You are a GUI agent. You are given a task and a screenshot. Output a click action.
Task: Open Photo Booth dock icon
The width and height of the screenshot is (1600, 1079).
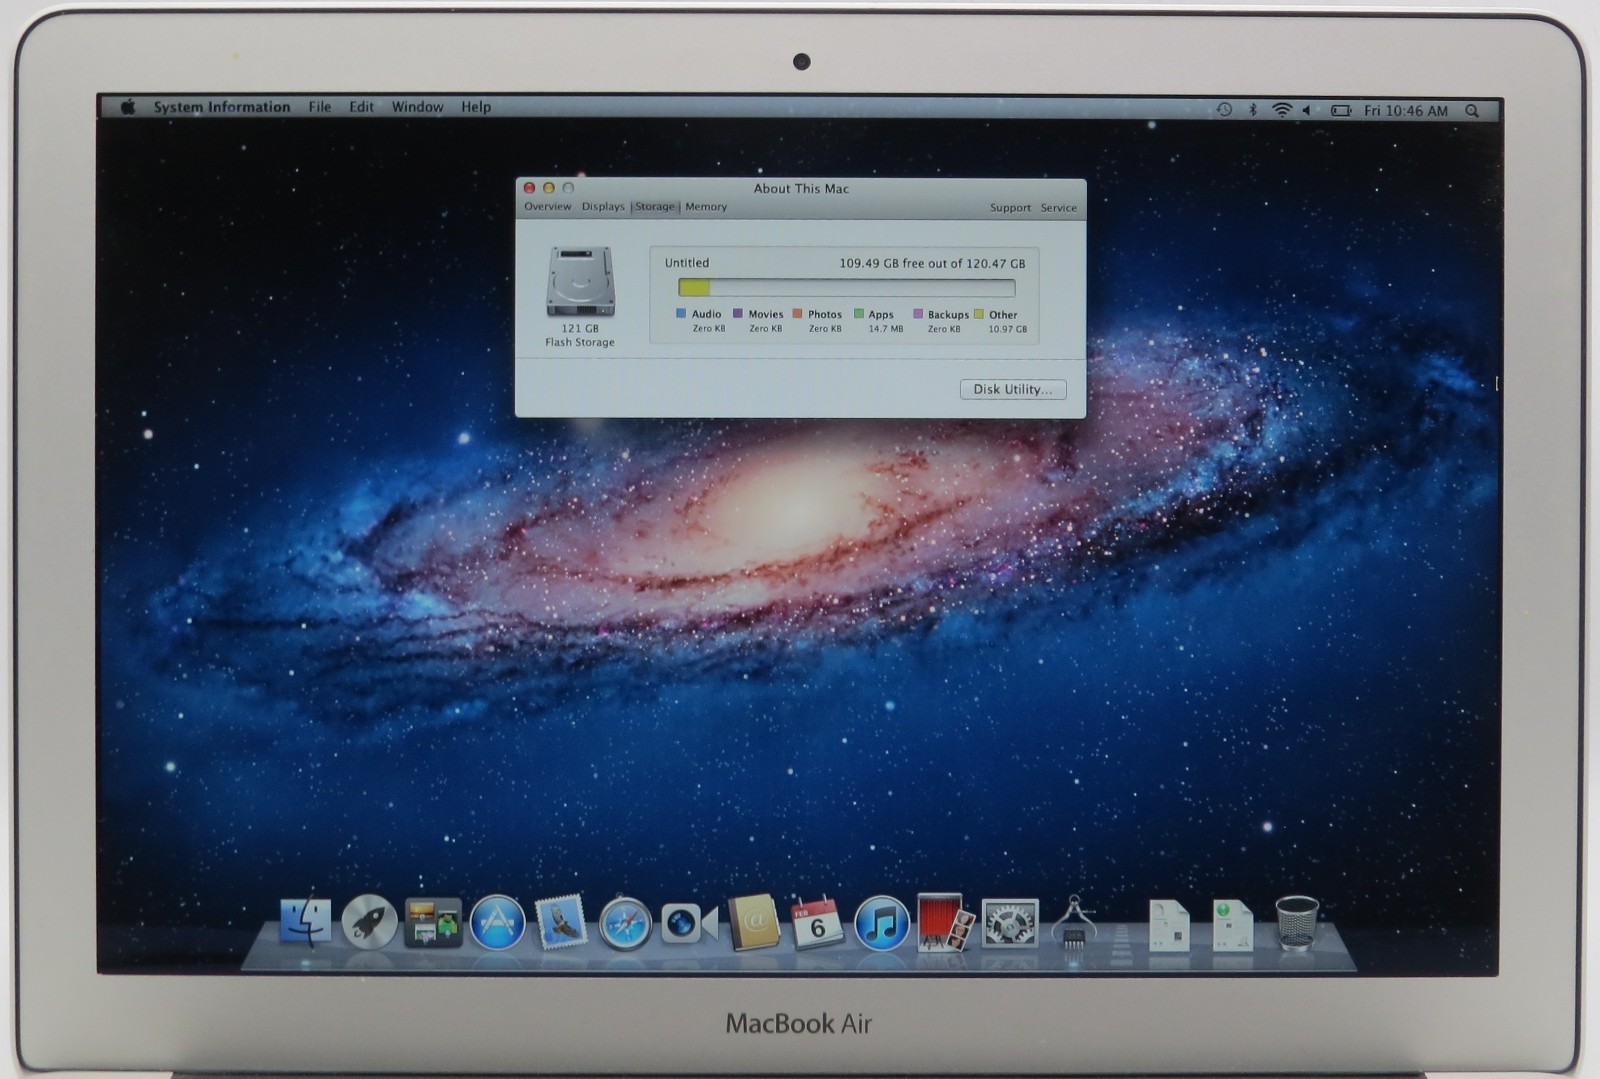pos(944,922)
